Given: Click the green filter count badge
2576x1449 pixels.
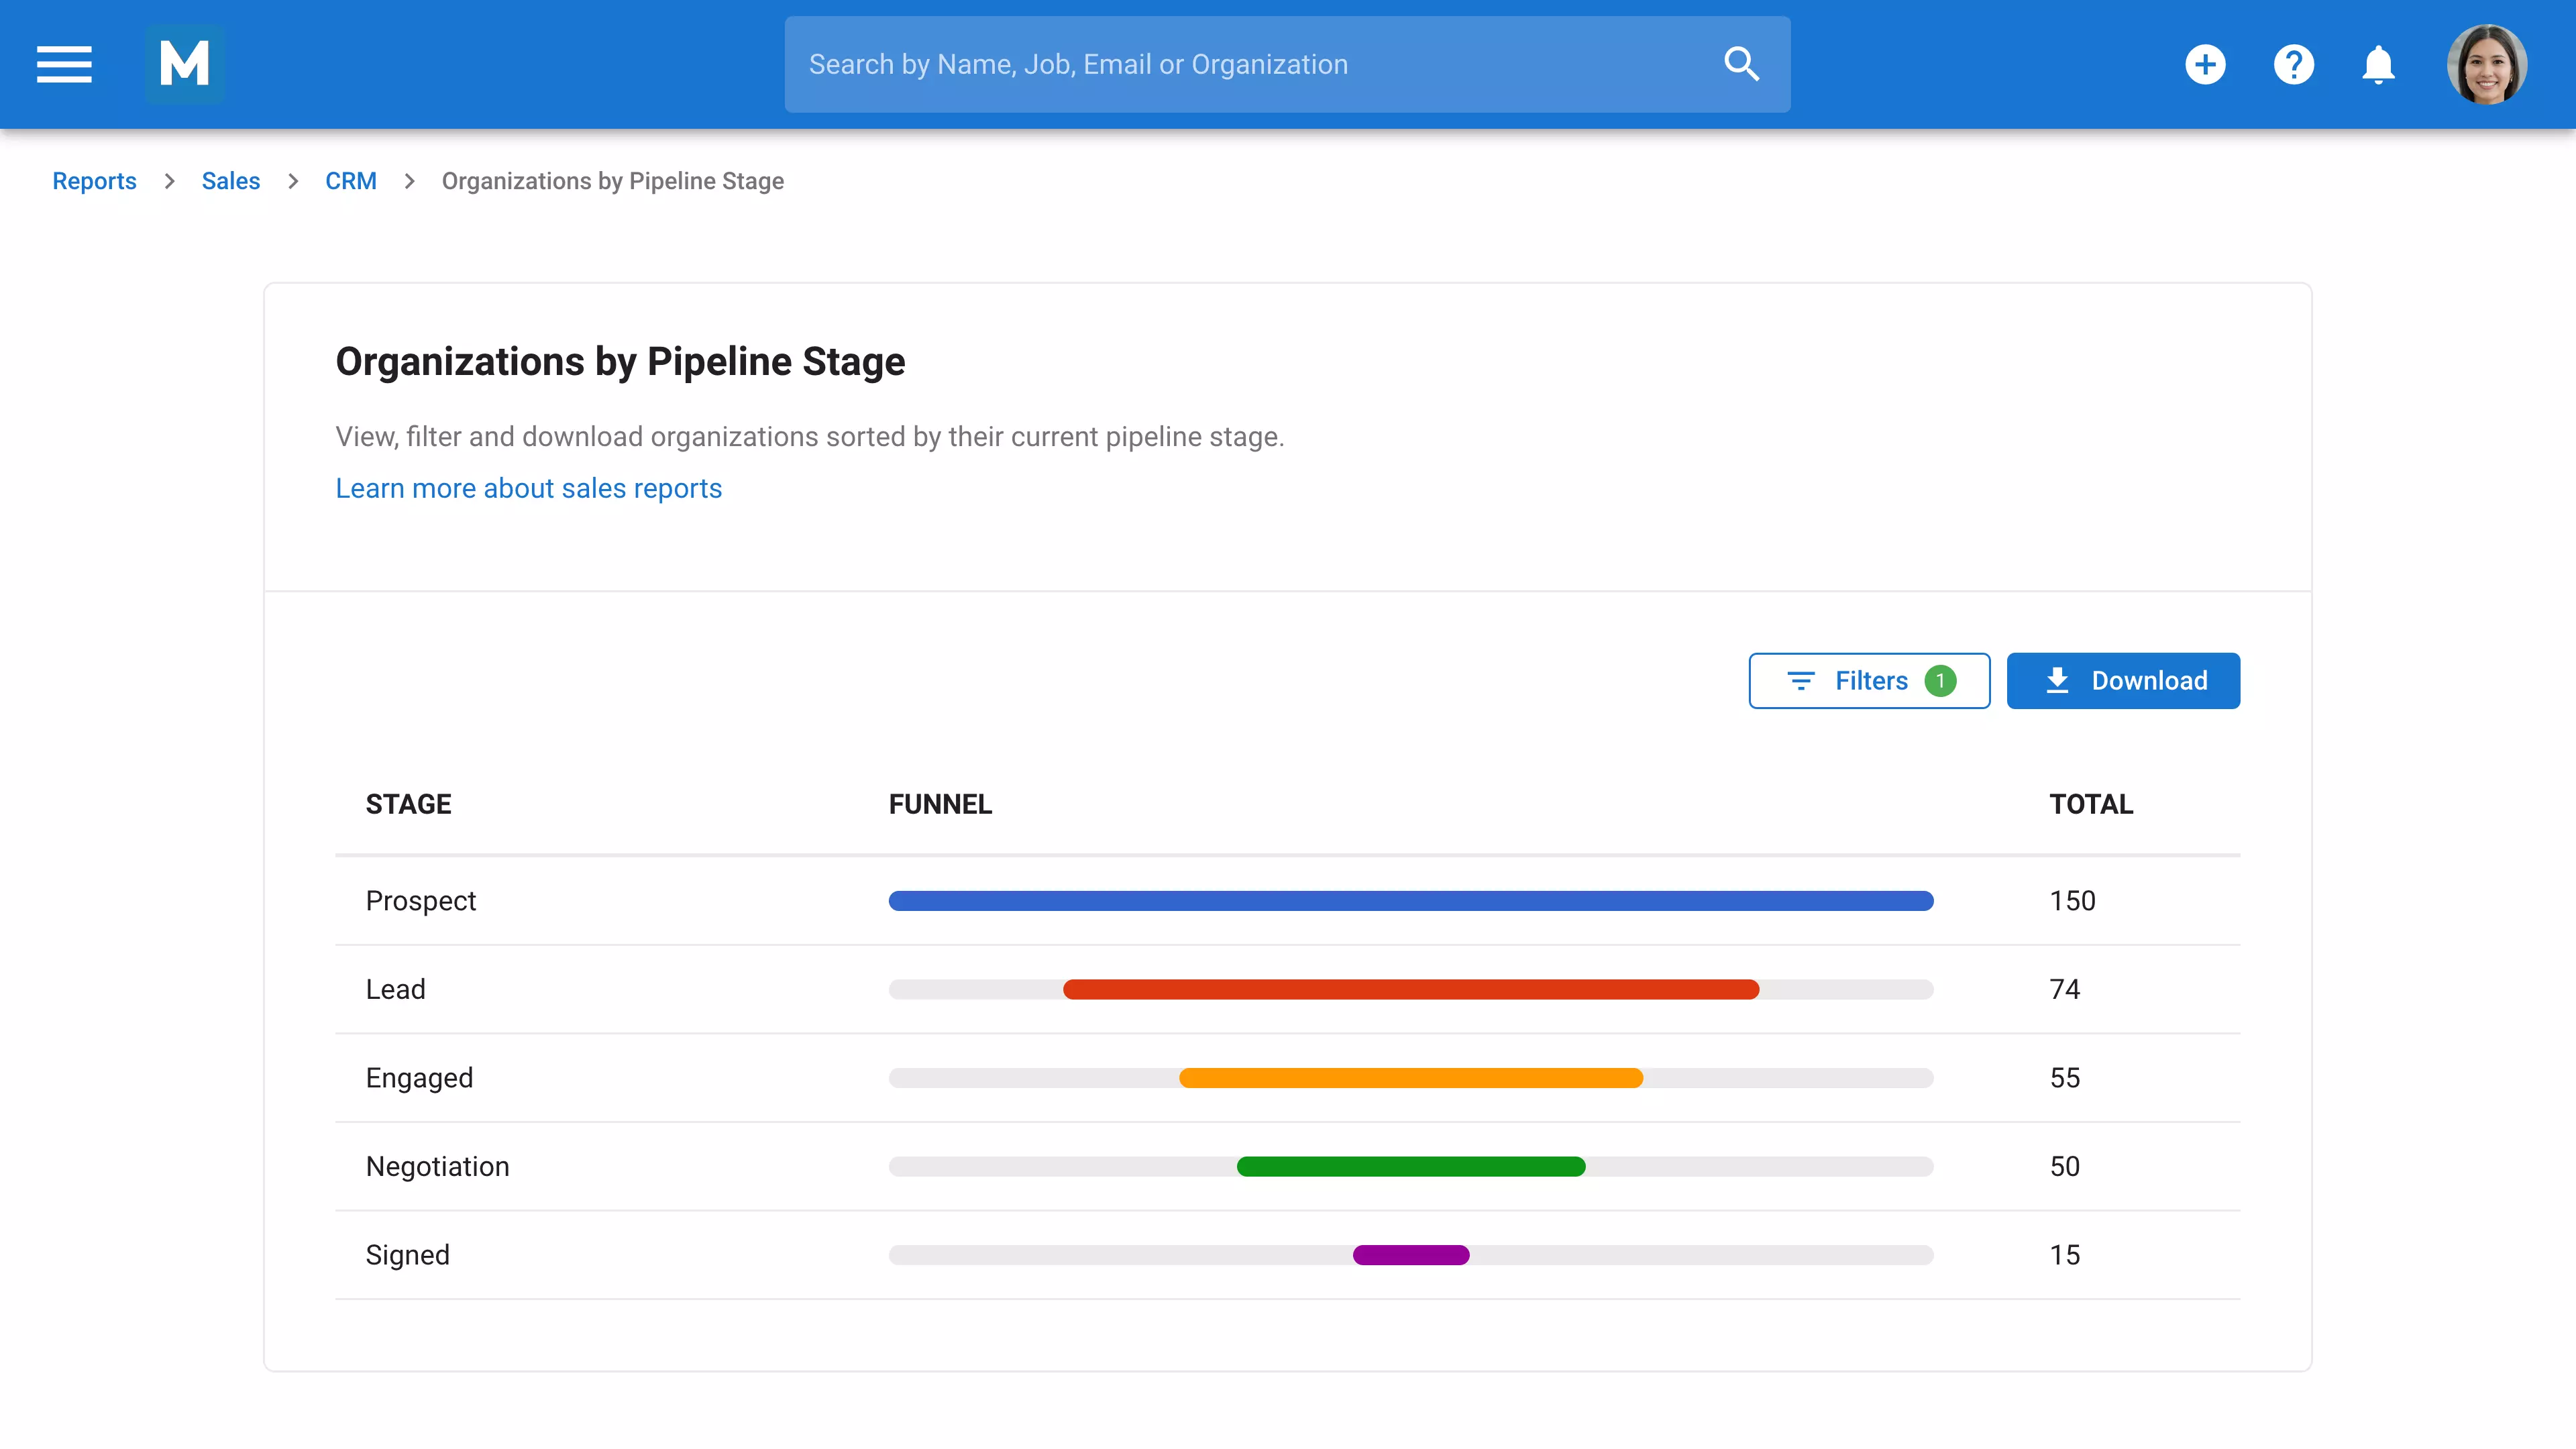Looking at the screenshot, I should 1940,681.
